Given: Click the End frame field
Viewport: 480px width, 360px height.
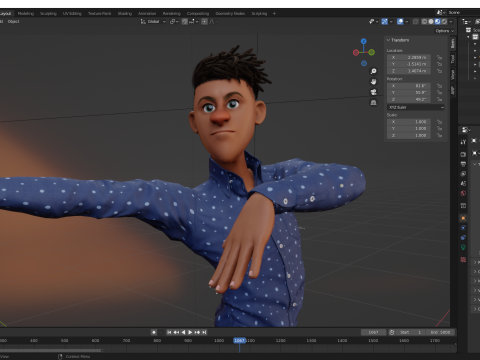Looking at the screenshot, I should click(440, 332).
